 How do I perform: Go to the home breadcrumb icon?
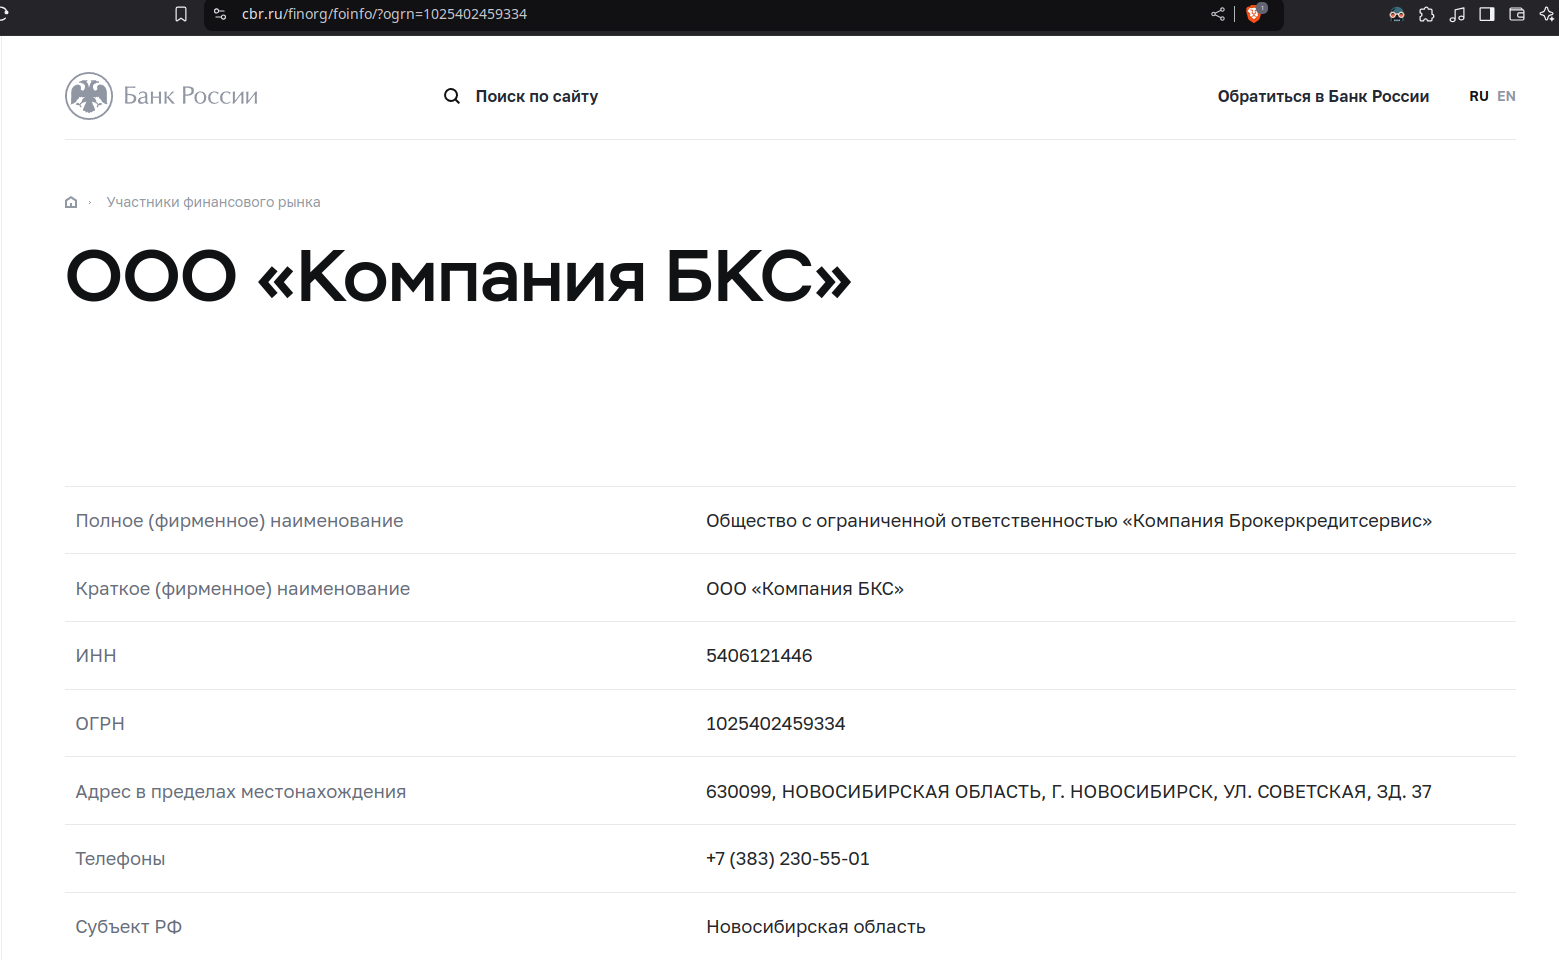point(71,202)
